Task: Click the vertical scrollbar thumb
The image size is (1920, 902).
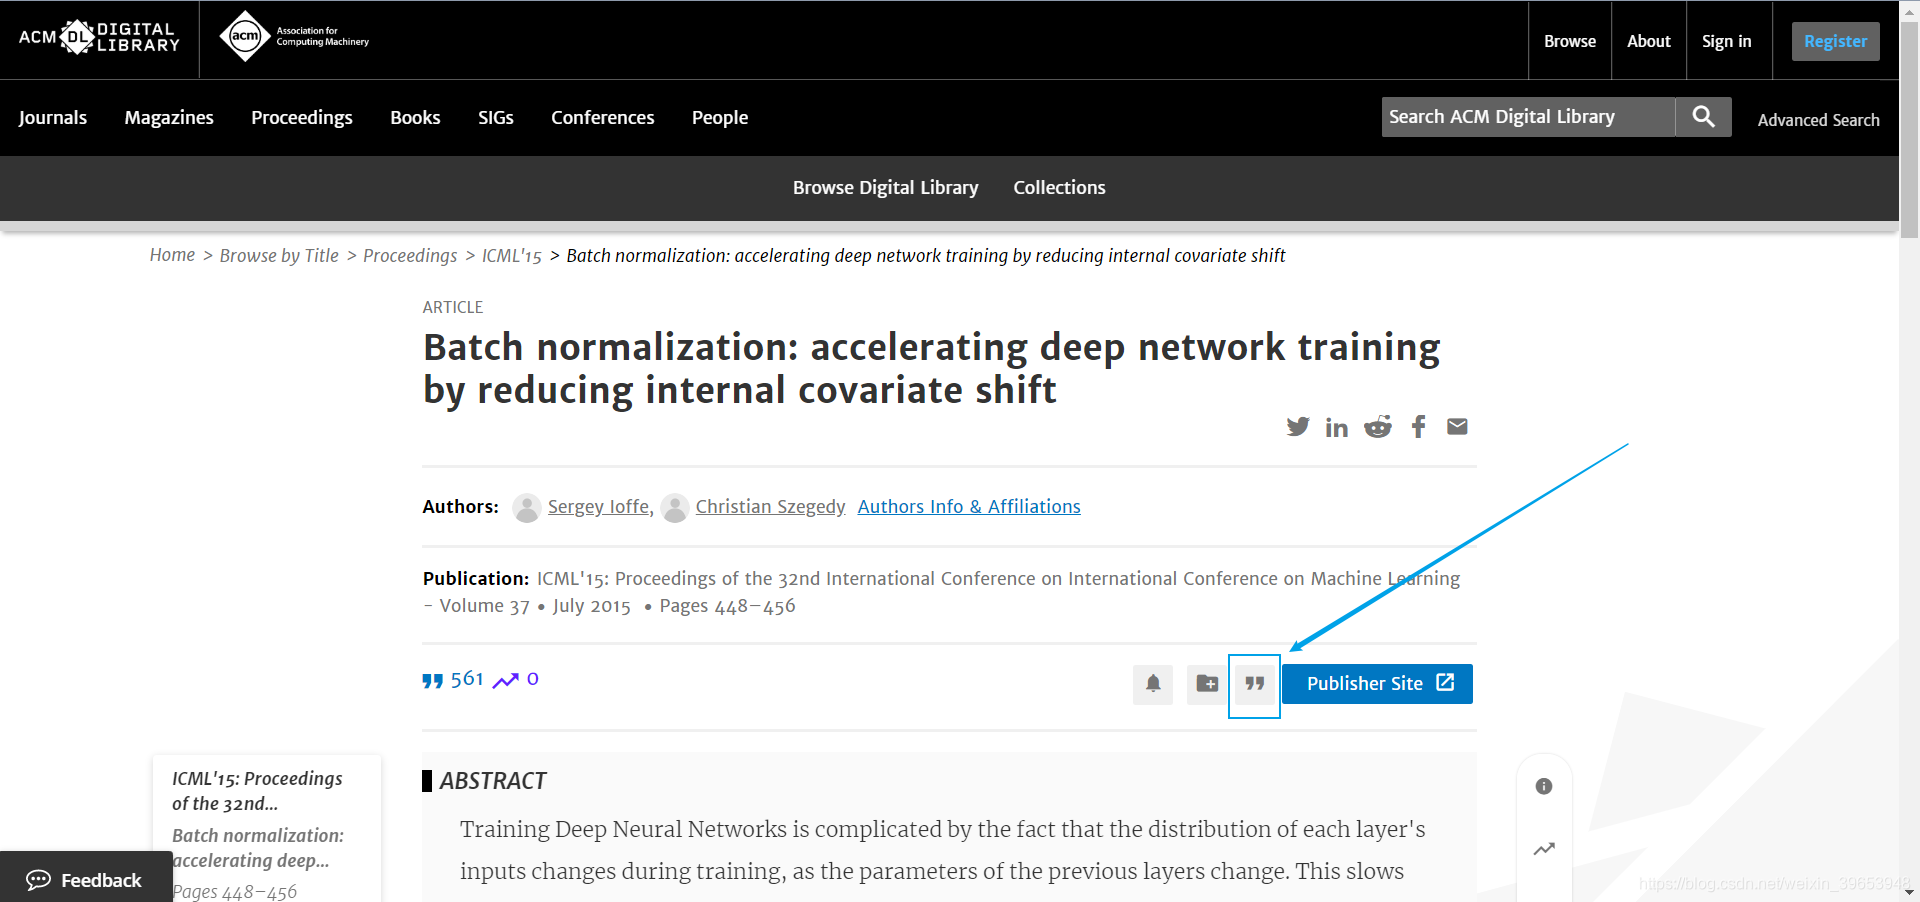Action: [x=1909, y=129]
